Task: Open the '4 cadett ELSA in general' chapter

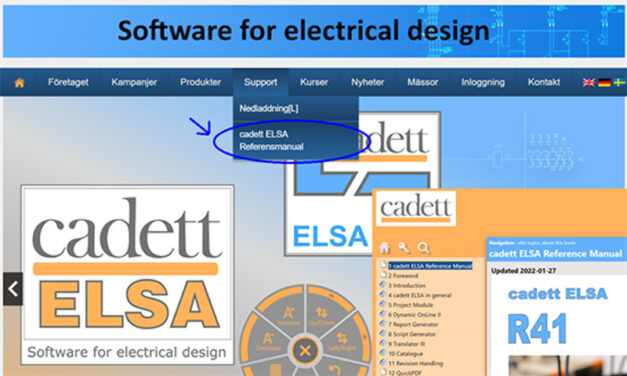Action: [419, 295]
